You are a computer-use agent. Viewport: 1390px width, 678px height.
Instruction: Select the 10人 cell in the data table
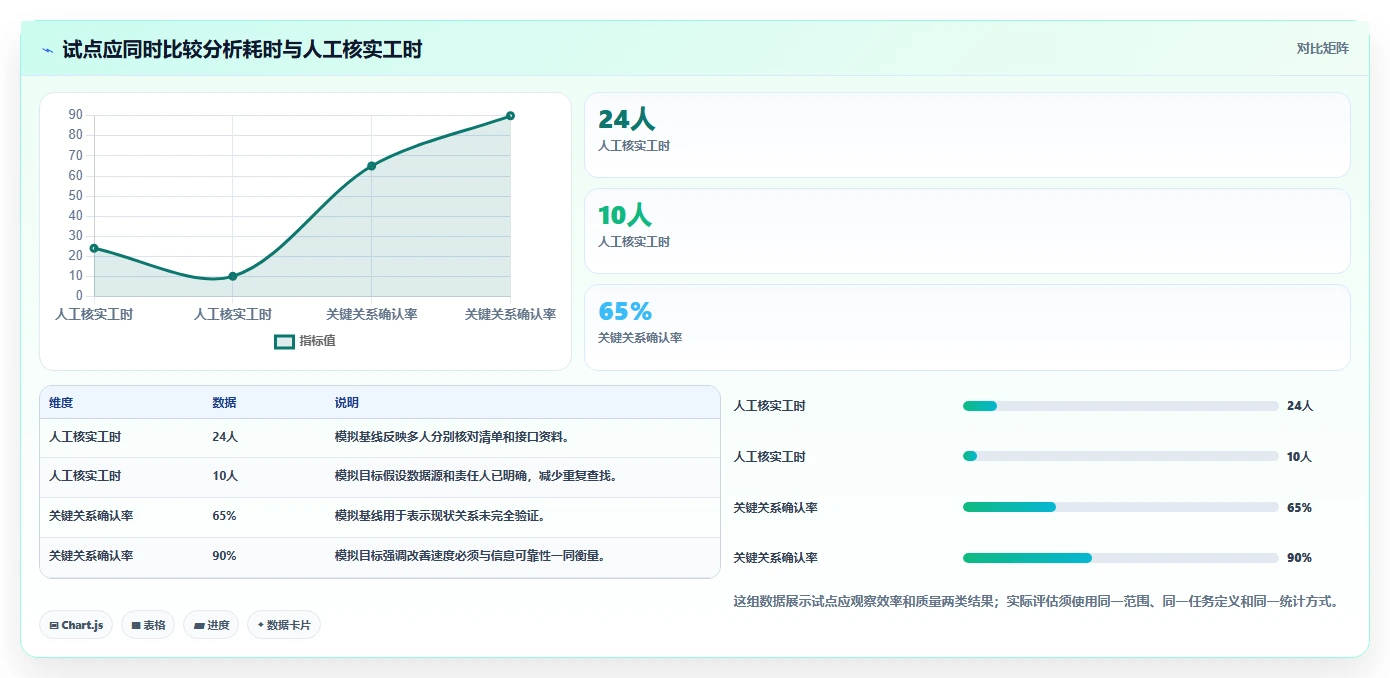click(x=225, y=476)
